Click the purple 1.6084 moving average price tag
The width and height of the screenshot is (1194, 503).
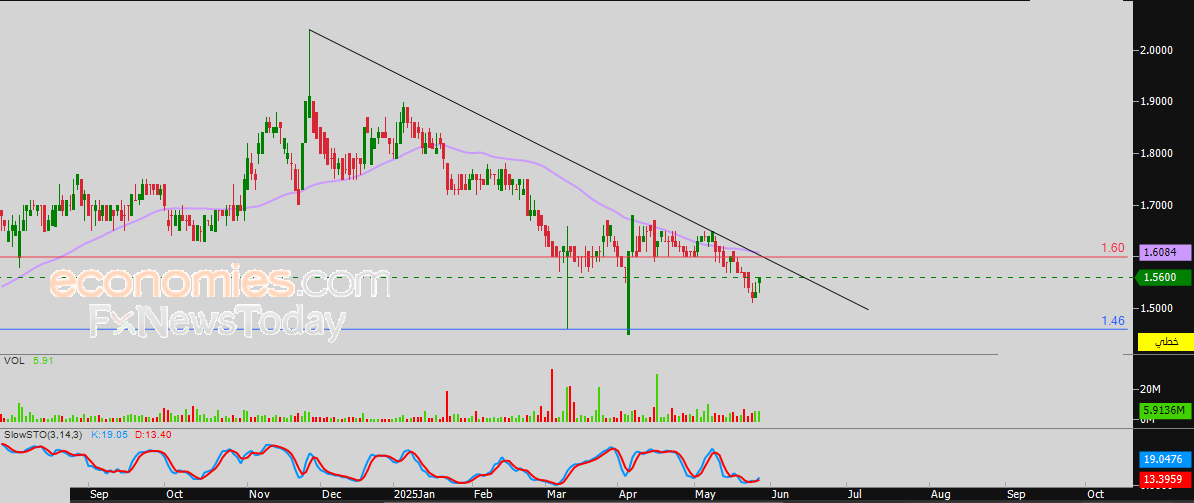[1164, 251]
